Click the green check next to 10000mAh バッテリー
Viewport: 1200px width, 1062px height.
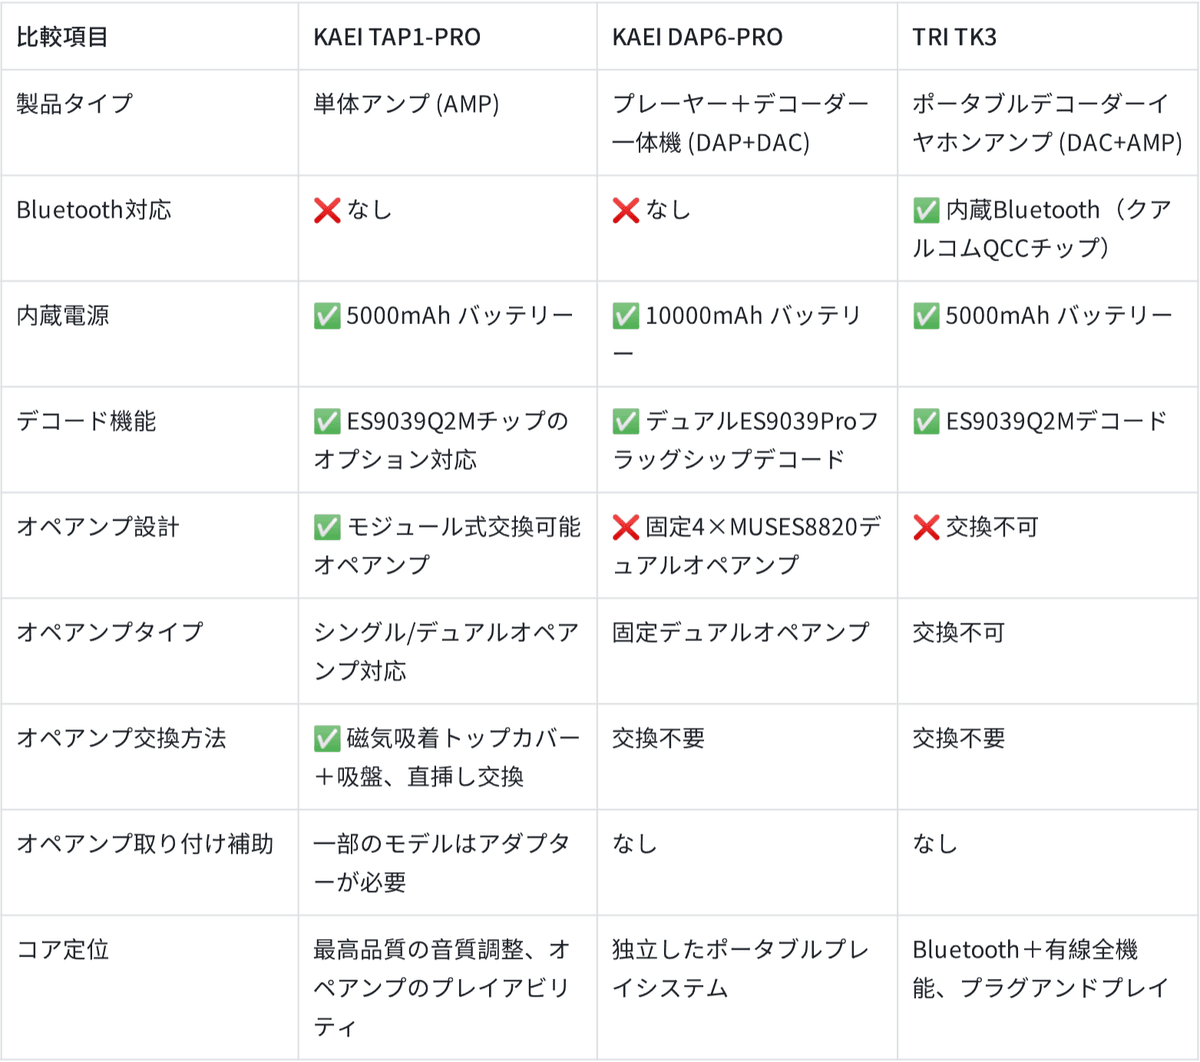pos(626,316)
